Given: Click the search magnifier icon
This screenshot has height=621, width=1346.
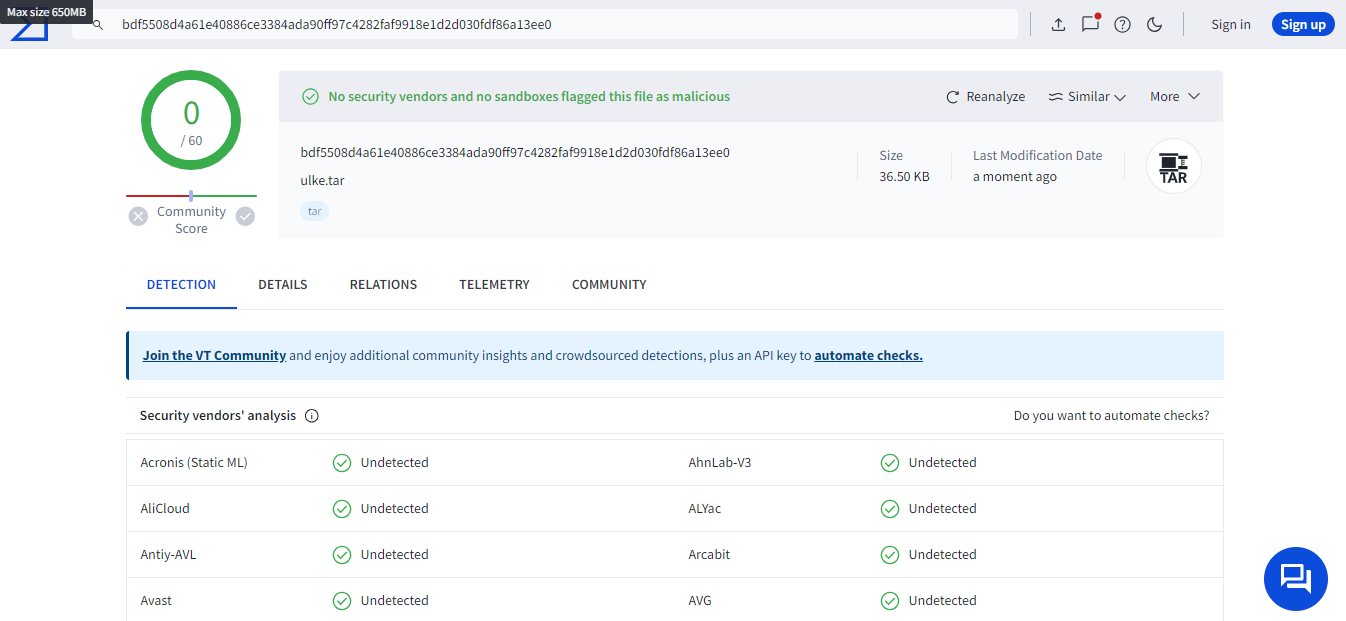Looking at the screenshot, I should point(98,24).
